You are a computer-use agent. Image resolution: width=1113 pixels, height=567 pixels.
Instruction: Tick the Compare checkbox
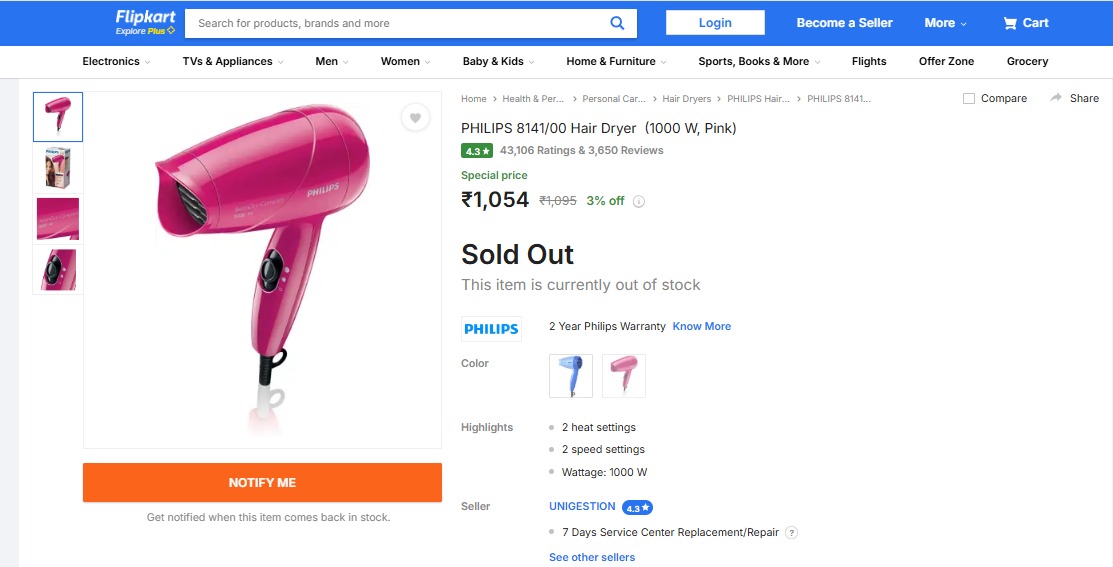(x=969, y=98)
